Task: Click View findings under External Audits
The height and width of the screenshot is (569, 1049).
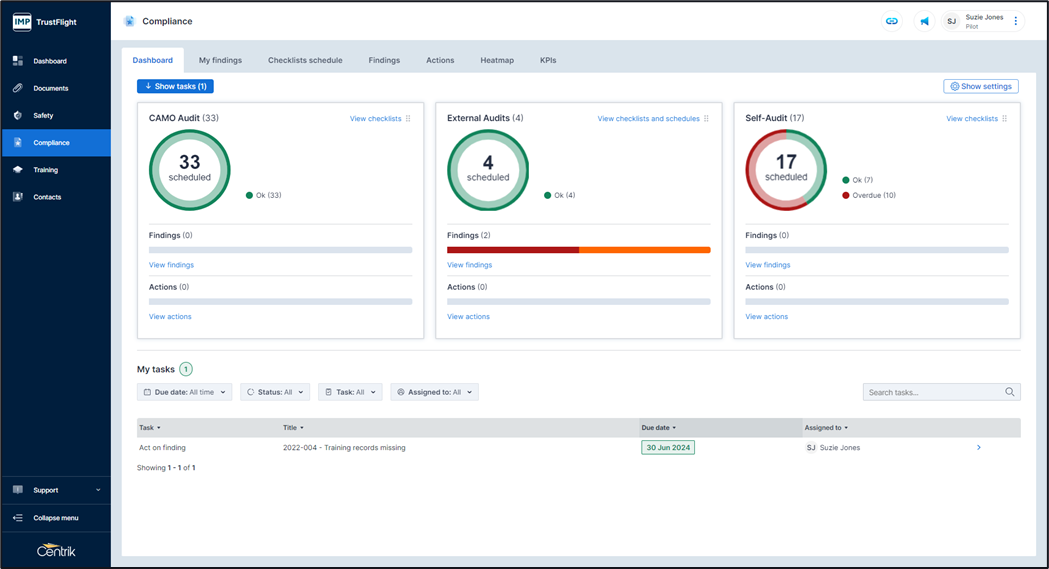Action: tap(469, 265)
